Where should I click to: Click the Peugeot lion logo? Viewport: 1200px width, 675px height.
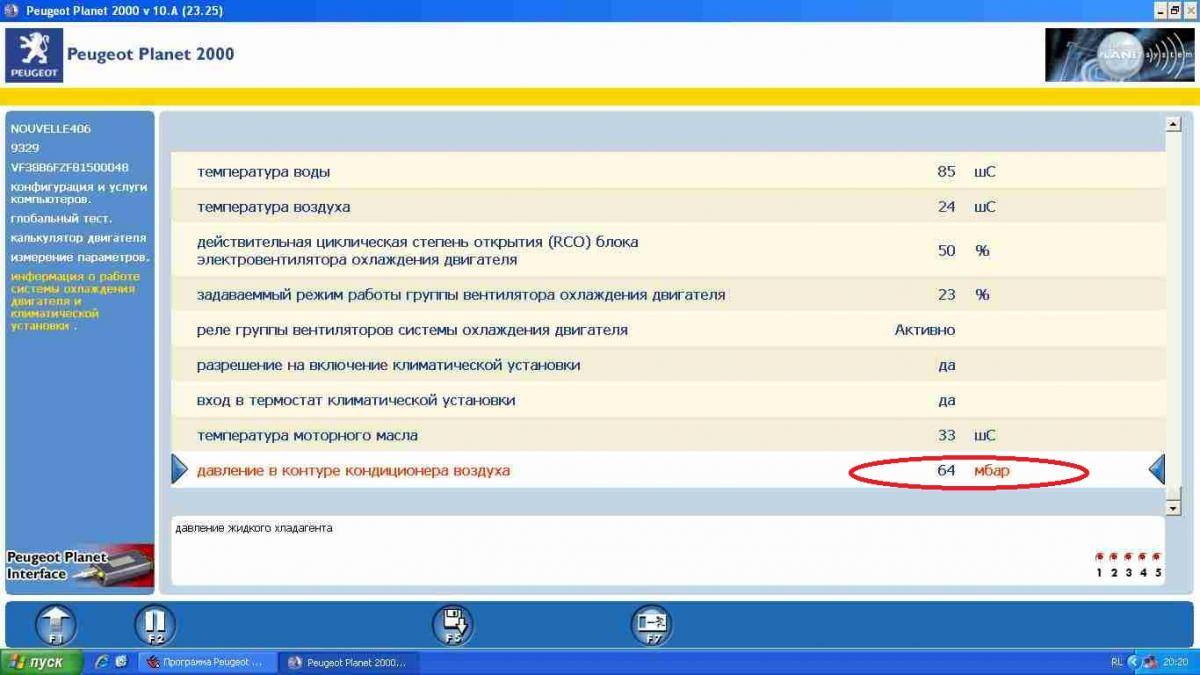[35, 55]
